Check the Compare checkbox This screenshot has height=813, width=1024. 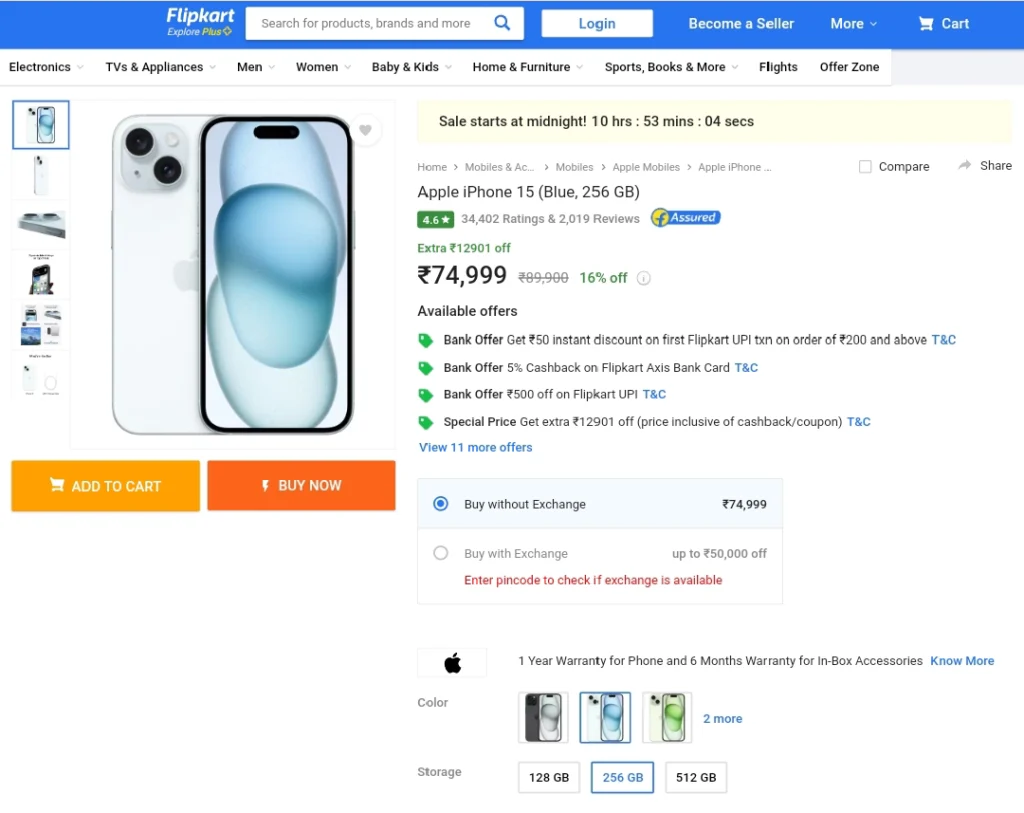[865, 167]
